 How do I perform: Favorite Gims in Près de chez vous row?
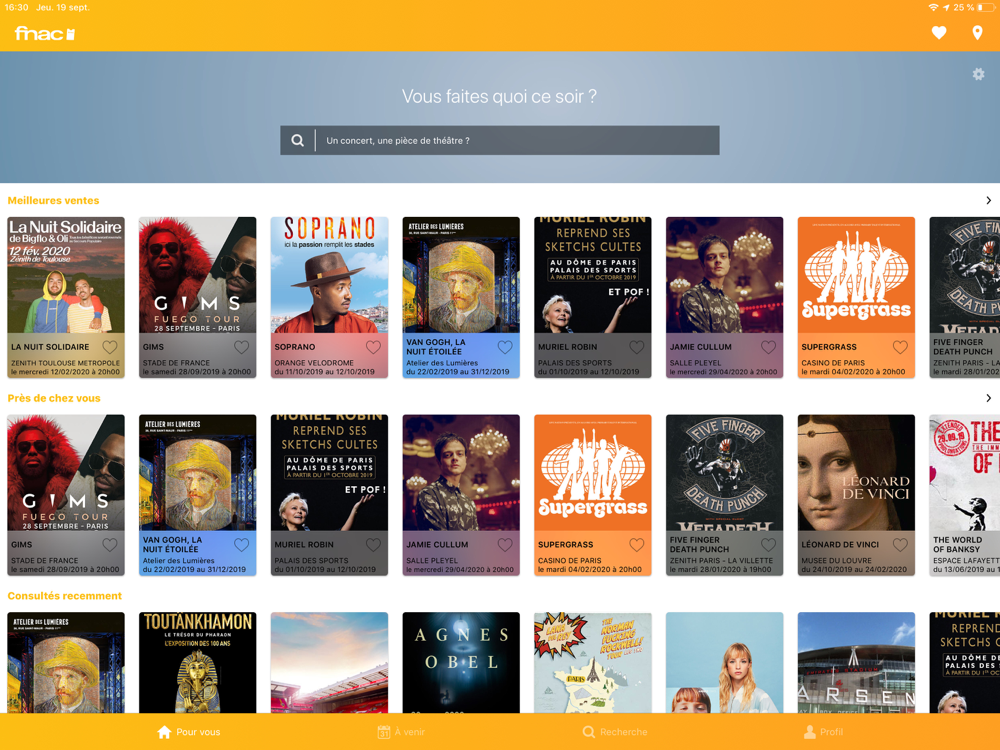[110, 545]
